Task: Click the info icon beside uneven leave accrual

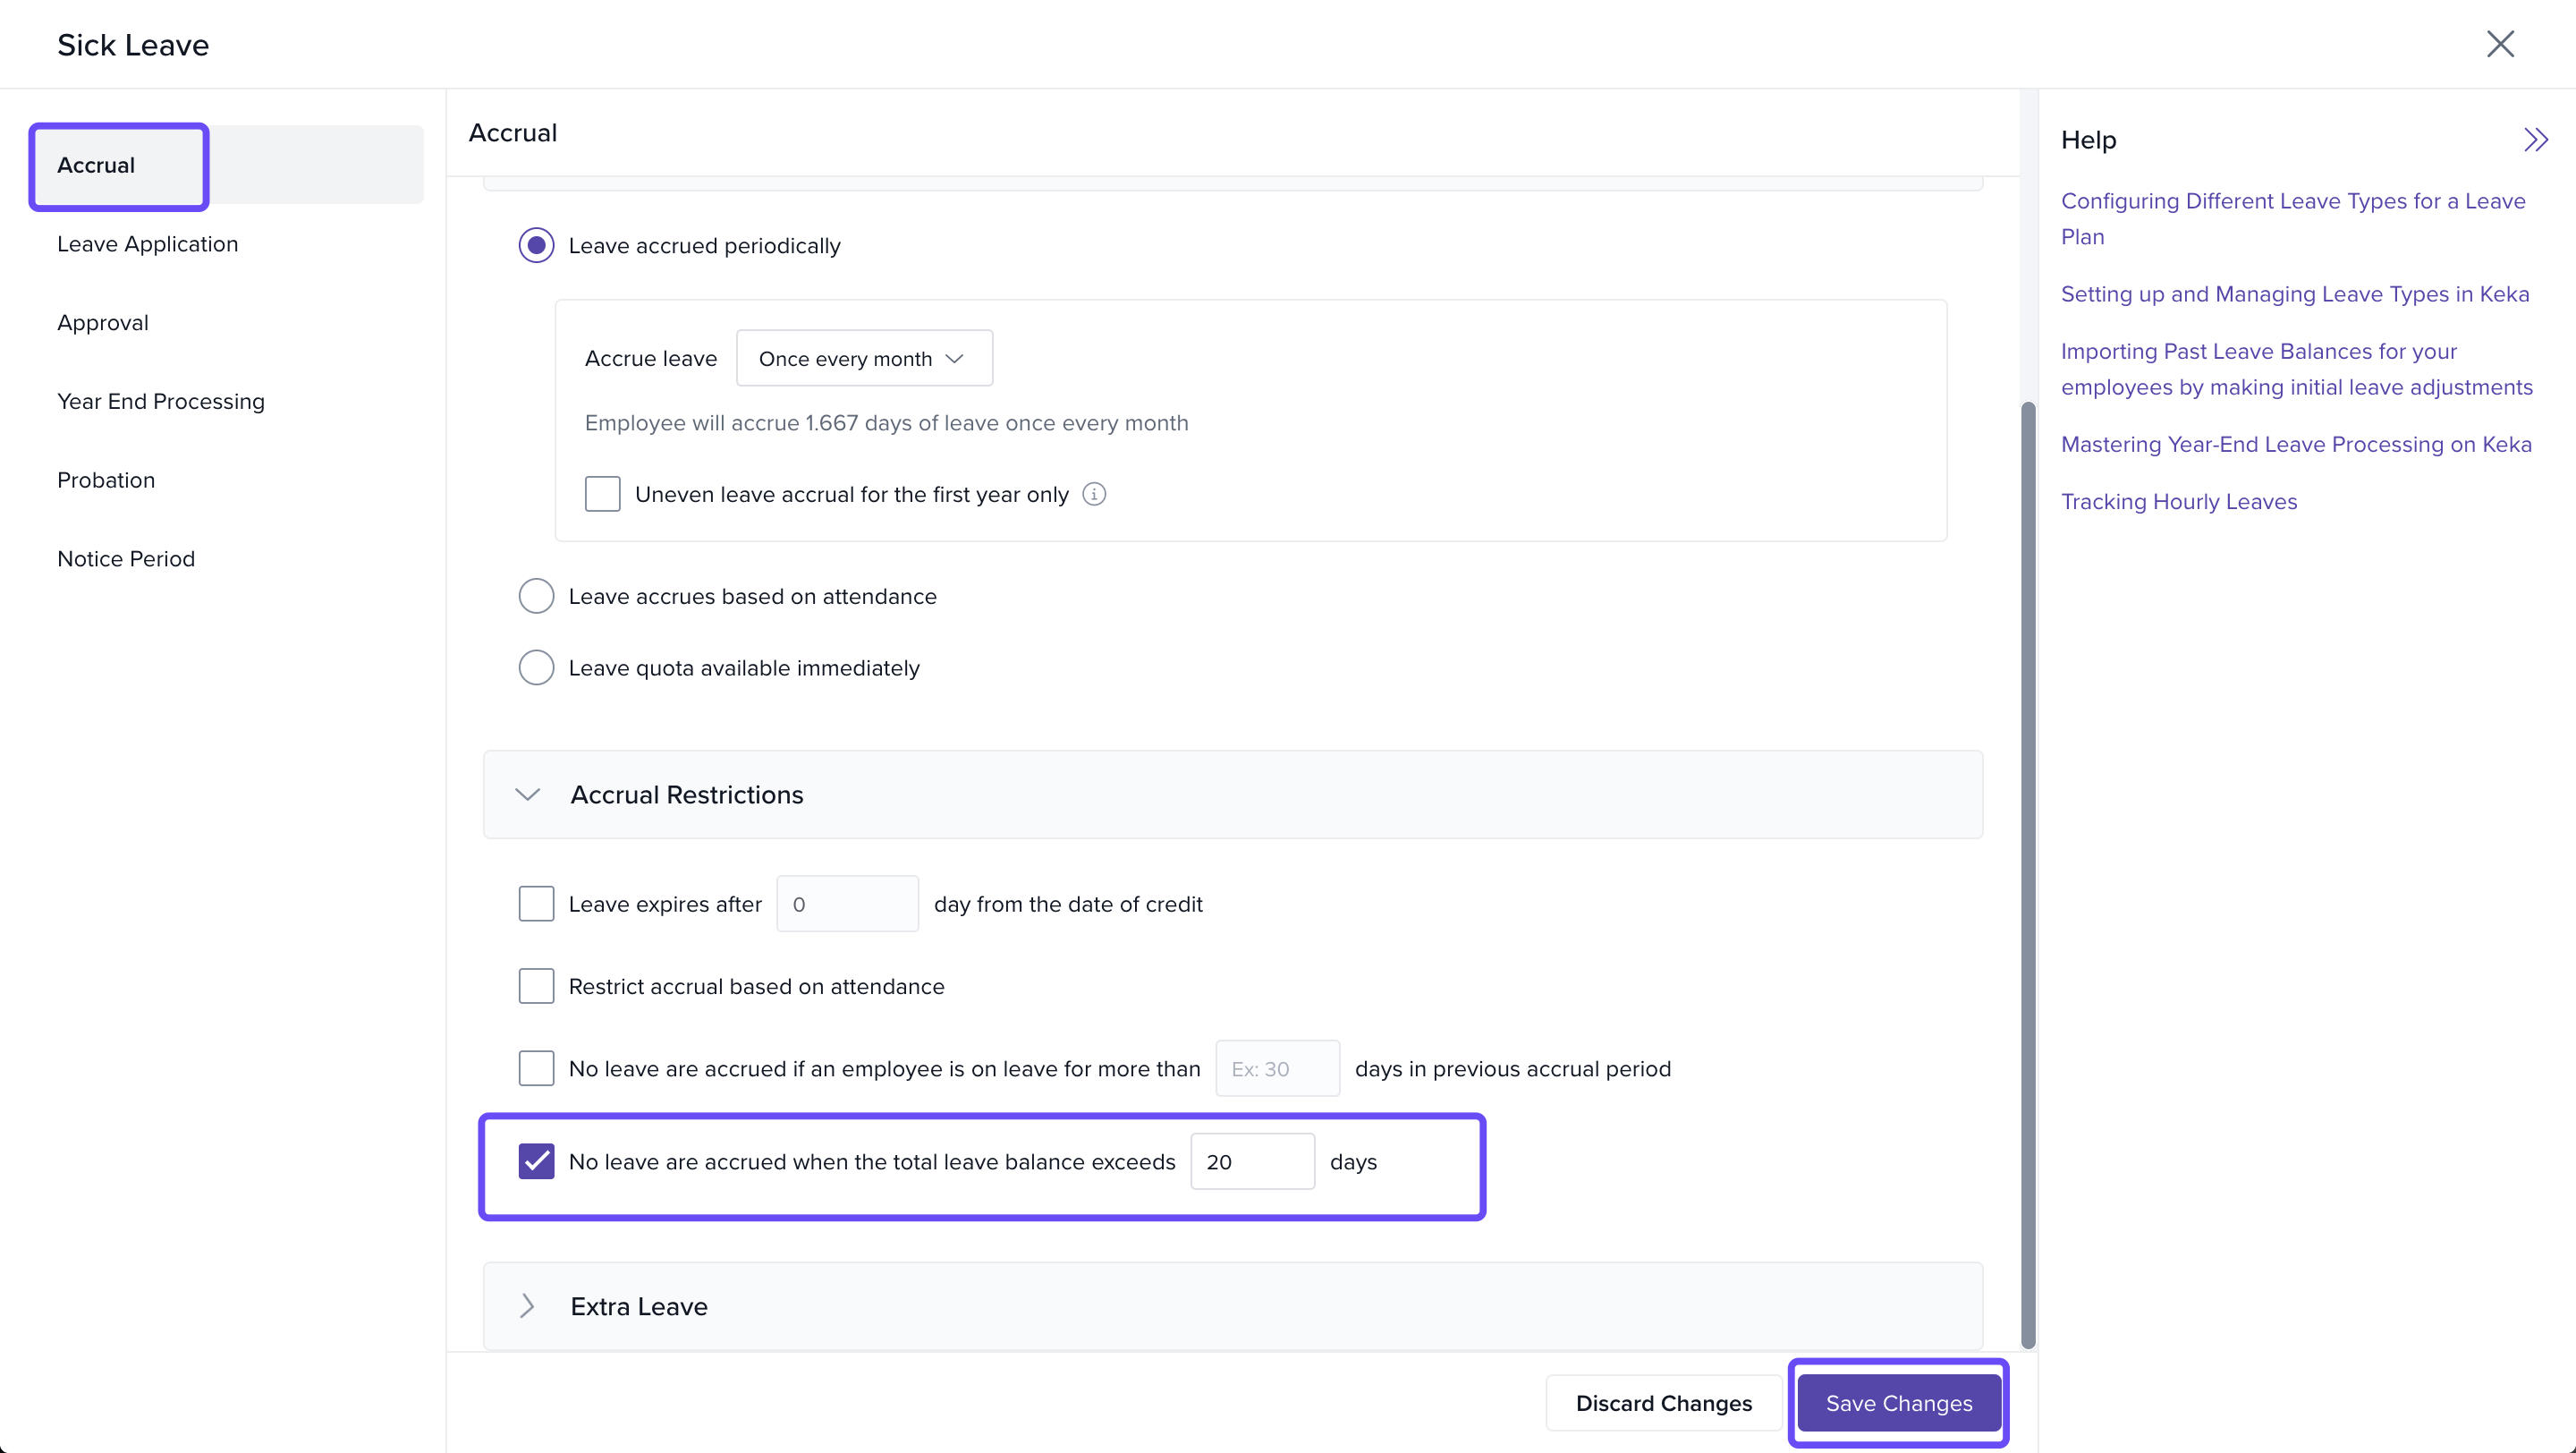Action: pyautogui.click(x=1094, y=494)
